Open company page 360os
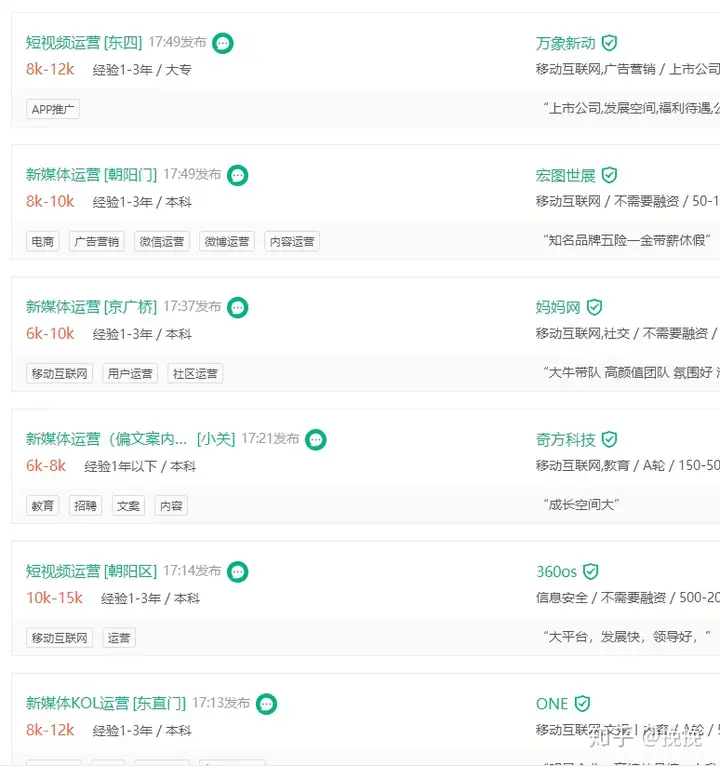Image resolution: width=720 pixels, height=766 pixels. (x=556, y=572)
